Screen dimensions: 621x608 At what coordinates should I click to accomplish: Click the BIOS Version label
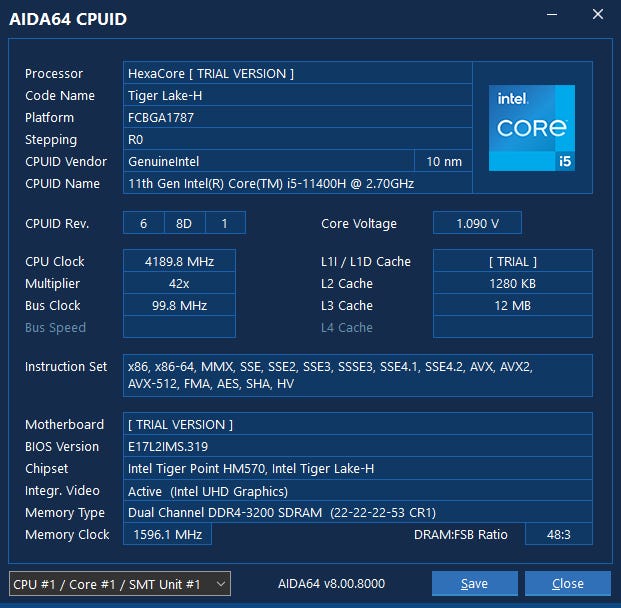[62, 446]
